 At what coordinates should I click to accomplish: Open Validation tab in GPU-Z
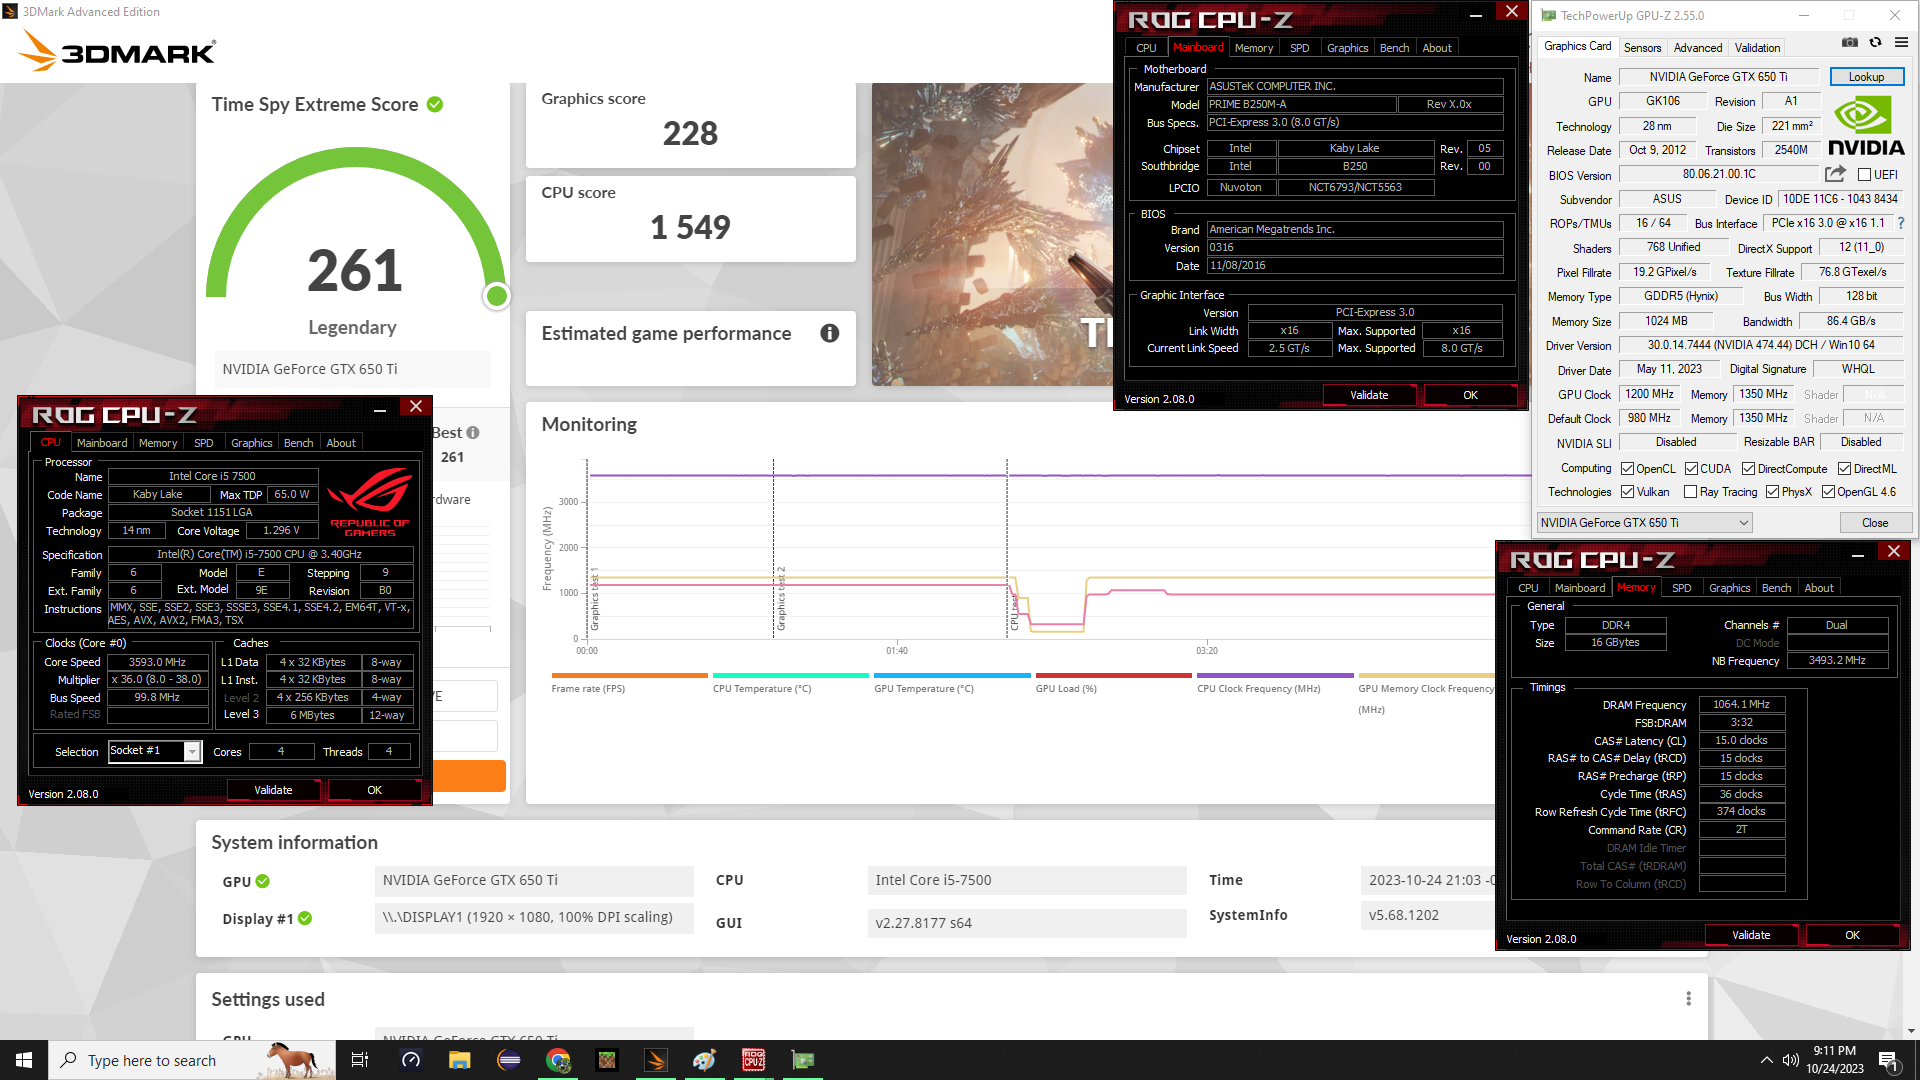tap(1757, 48)
